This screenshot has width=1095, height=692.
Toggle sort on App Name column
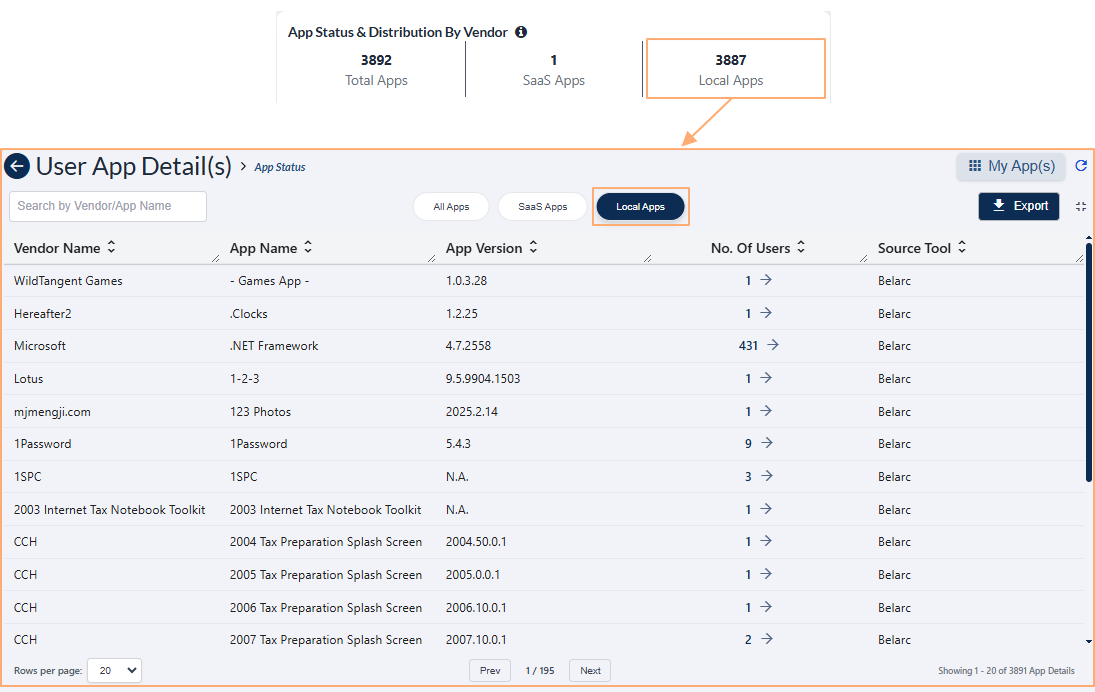coord(308,247)
